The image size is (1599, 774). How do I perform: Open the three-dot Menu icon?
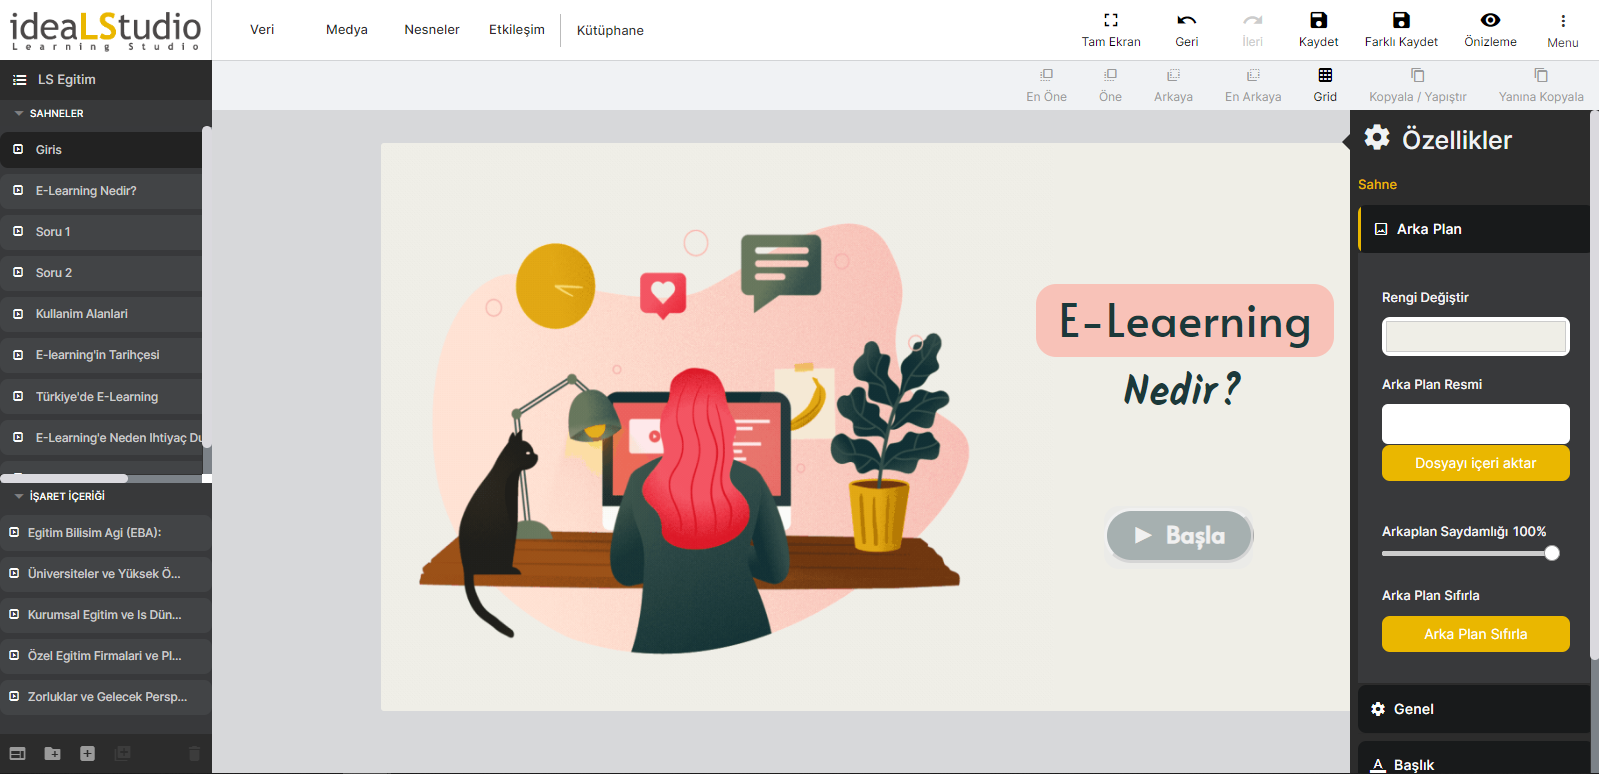click(x=1562, y=21)
